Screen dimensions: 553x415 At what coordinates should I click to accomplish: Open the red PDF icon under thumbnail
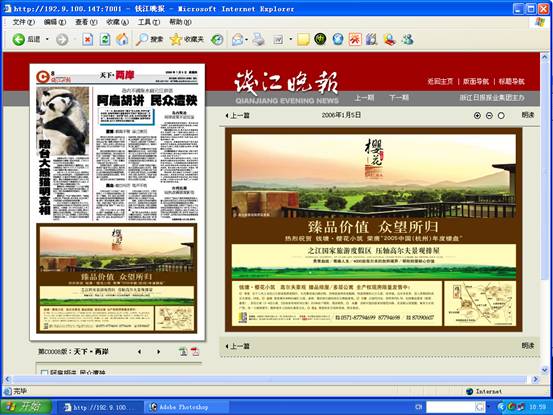pyautogui.click(x=195, y=351)
